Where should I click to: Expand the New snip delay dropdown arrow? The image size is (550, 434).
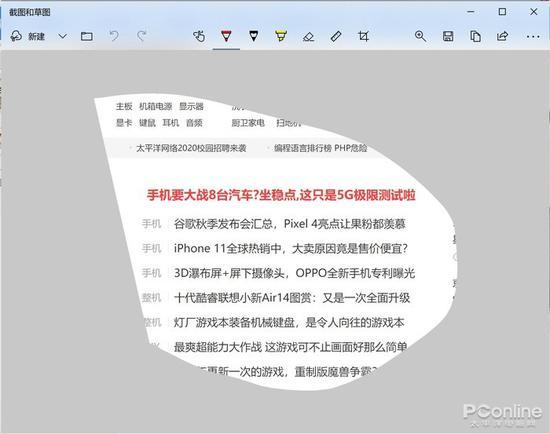pyautogui.click(x=62, y=36)
